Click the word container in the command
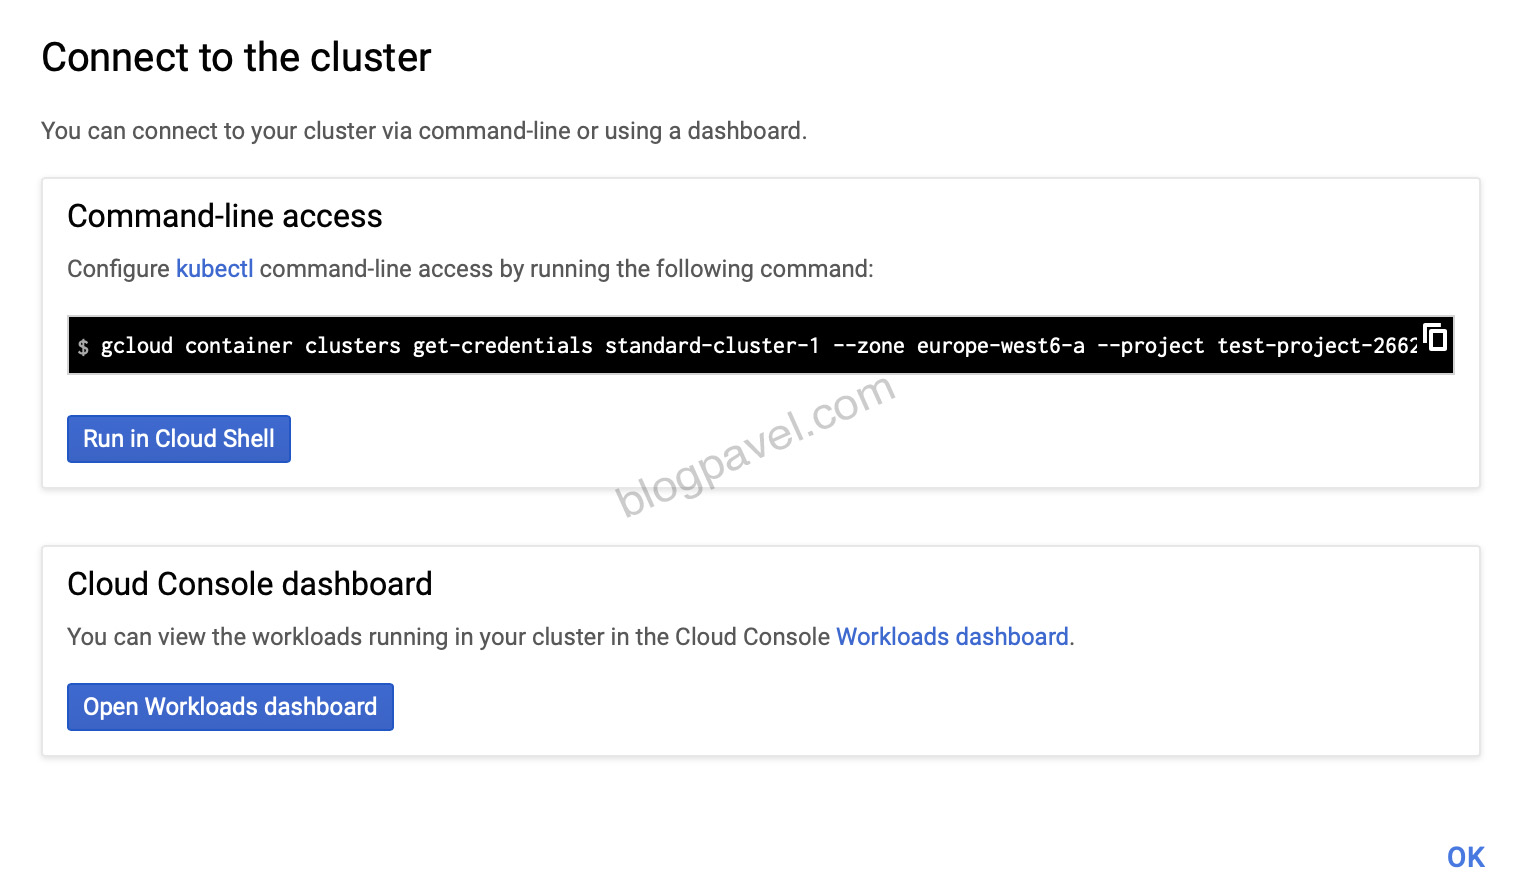The width and height of the screenshot is (1516, 896). [238, 346]
